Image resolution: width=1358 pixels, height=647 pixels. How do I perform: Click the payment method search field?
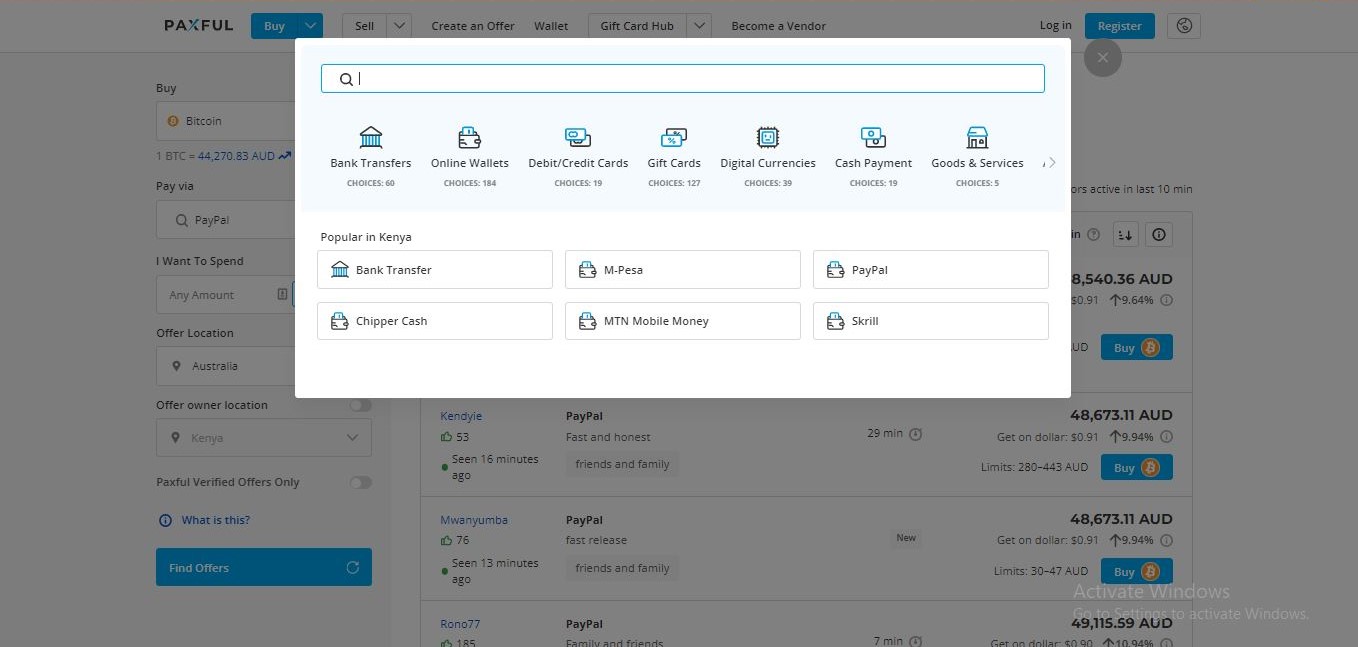tap(683, 79)
